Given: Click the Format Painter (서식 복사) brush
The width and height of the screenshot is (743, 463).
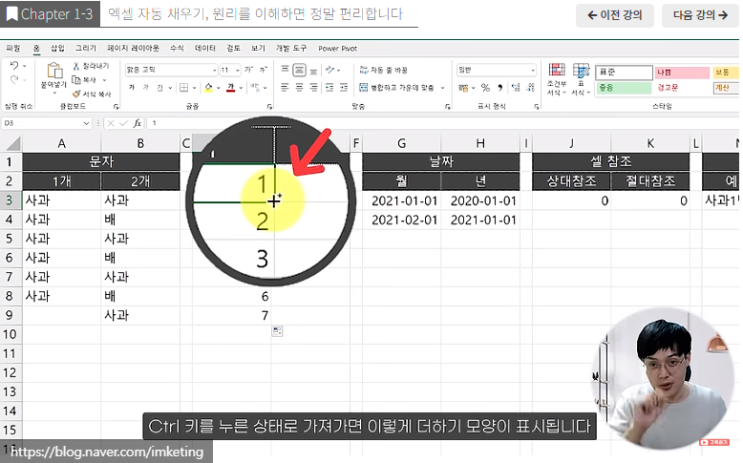Looking at the screenshot, I should point(76,94).
